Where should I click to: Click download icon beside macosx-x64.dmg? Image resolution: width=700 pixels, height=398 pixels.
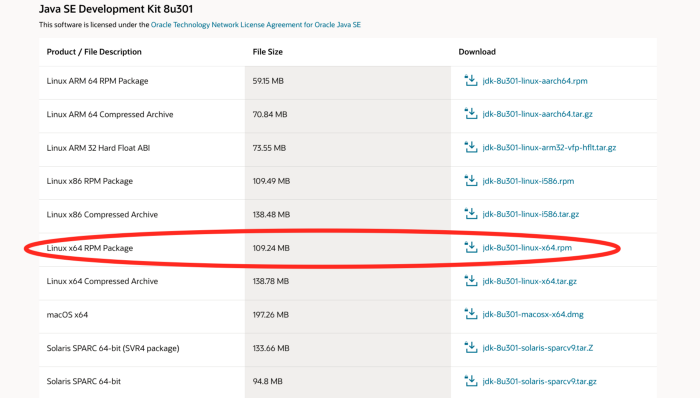click(471, 314)
